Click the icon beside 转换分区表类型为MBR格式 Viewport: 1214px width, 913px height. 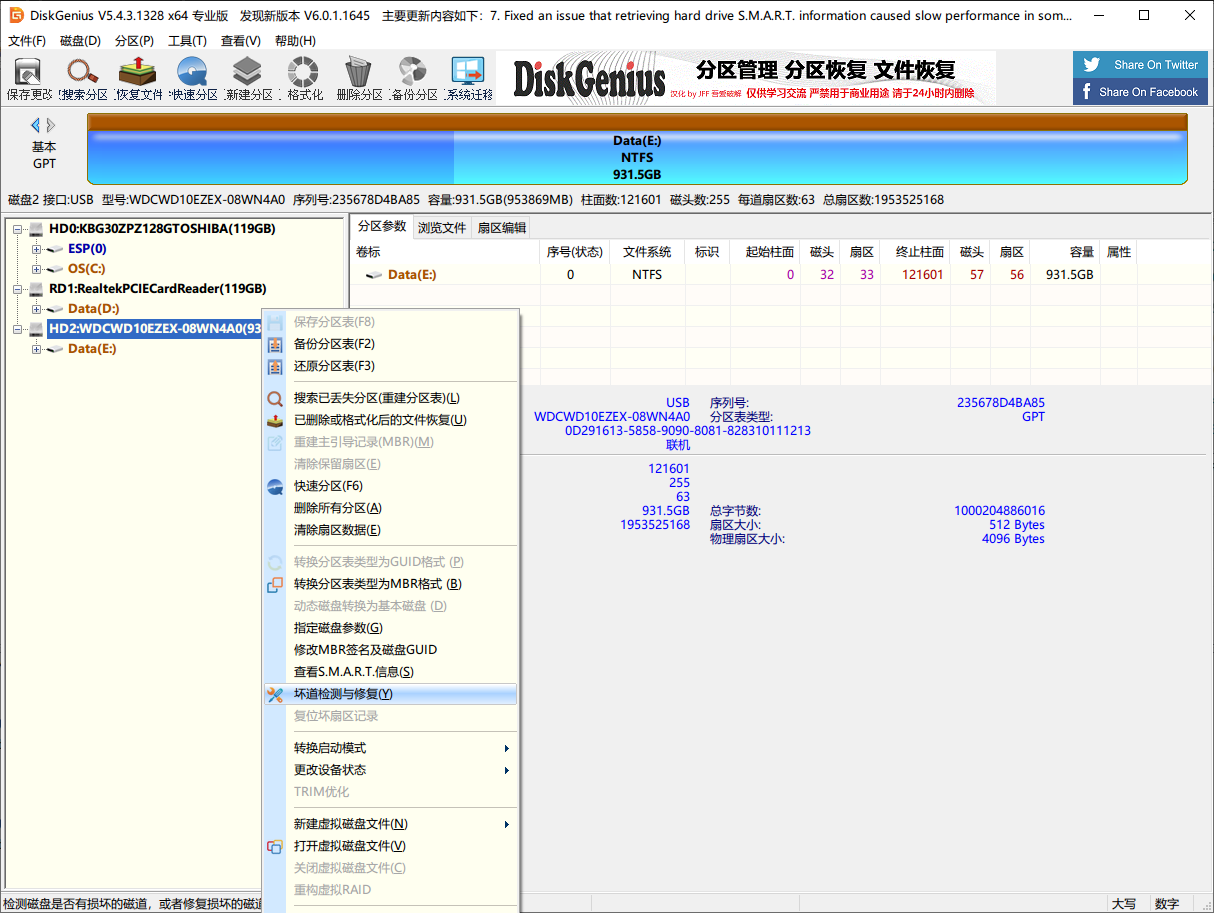tap(275, 584)
